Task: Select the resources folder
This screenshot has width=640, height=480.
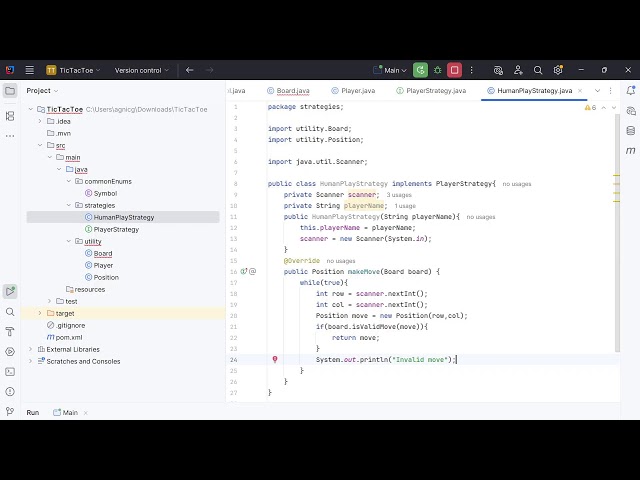Action: 85,289
